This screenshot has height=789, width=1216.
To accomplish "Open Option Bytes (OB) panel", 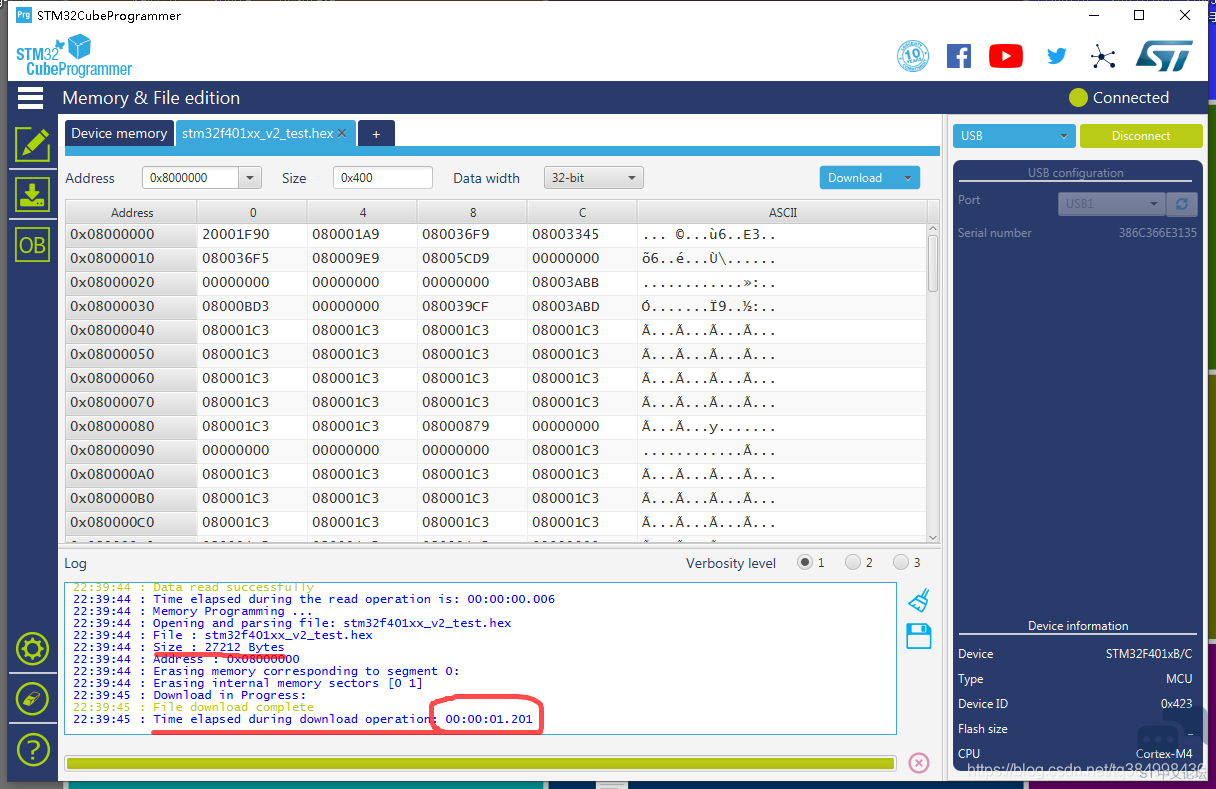I will (32, 245).
